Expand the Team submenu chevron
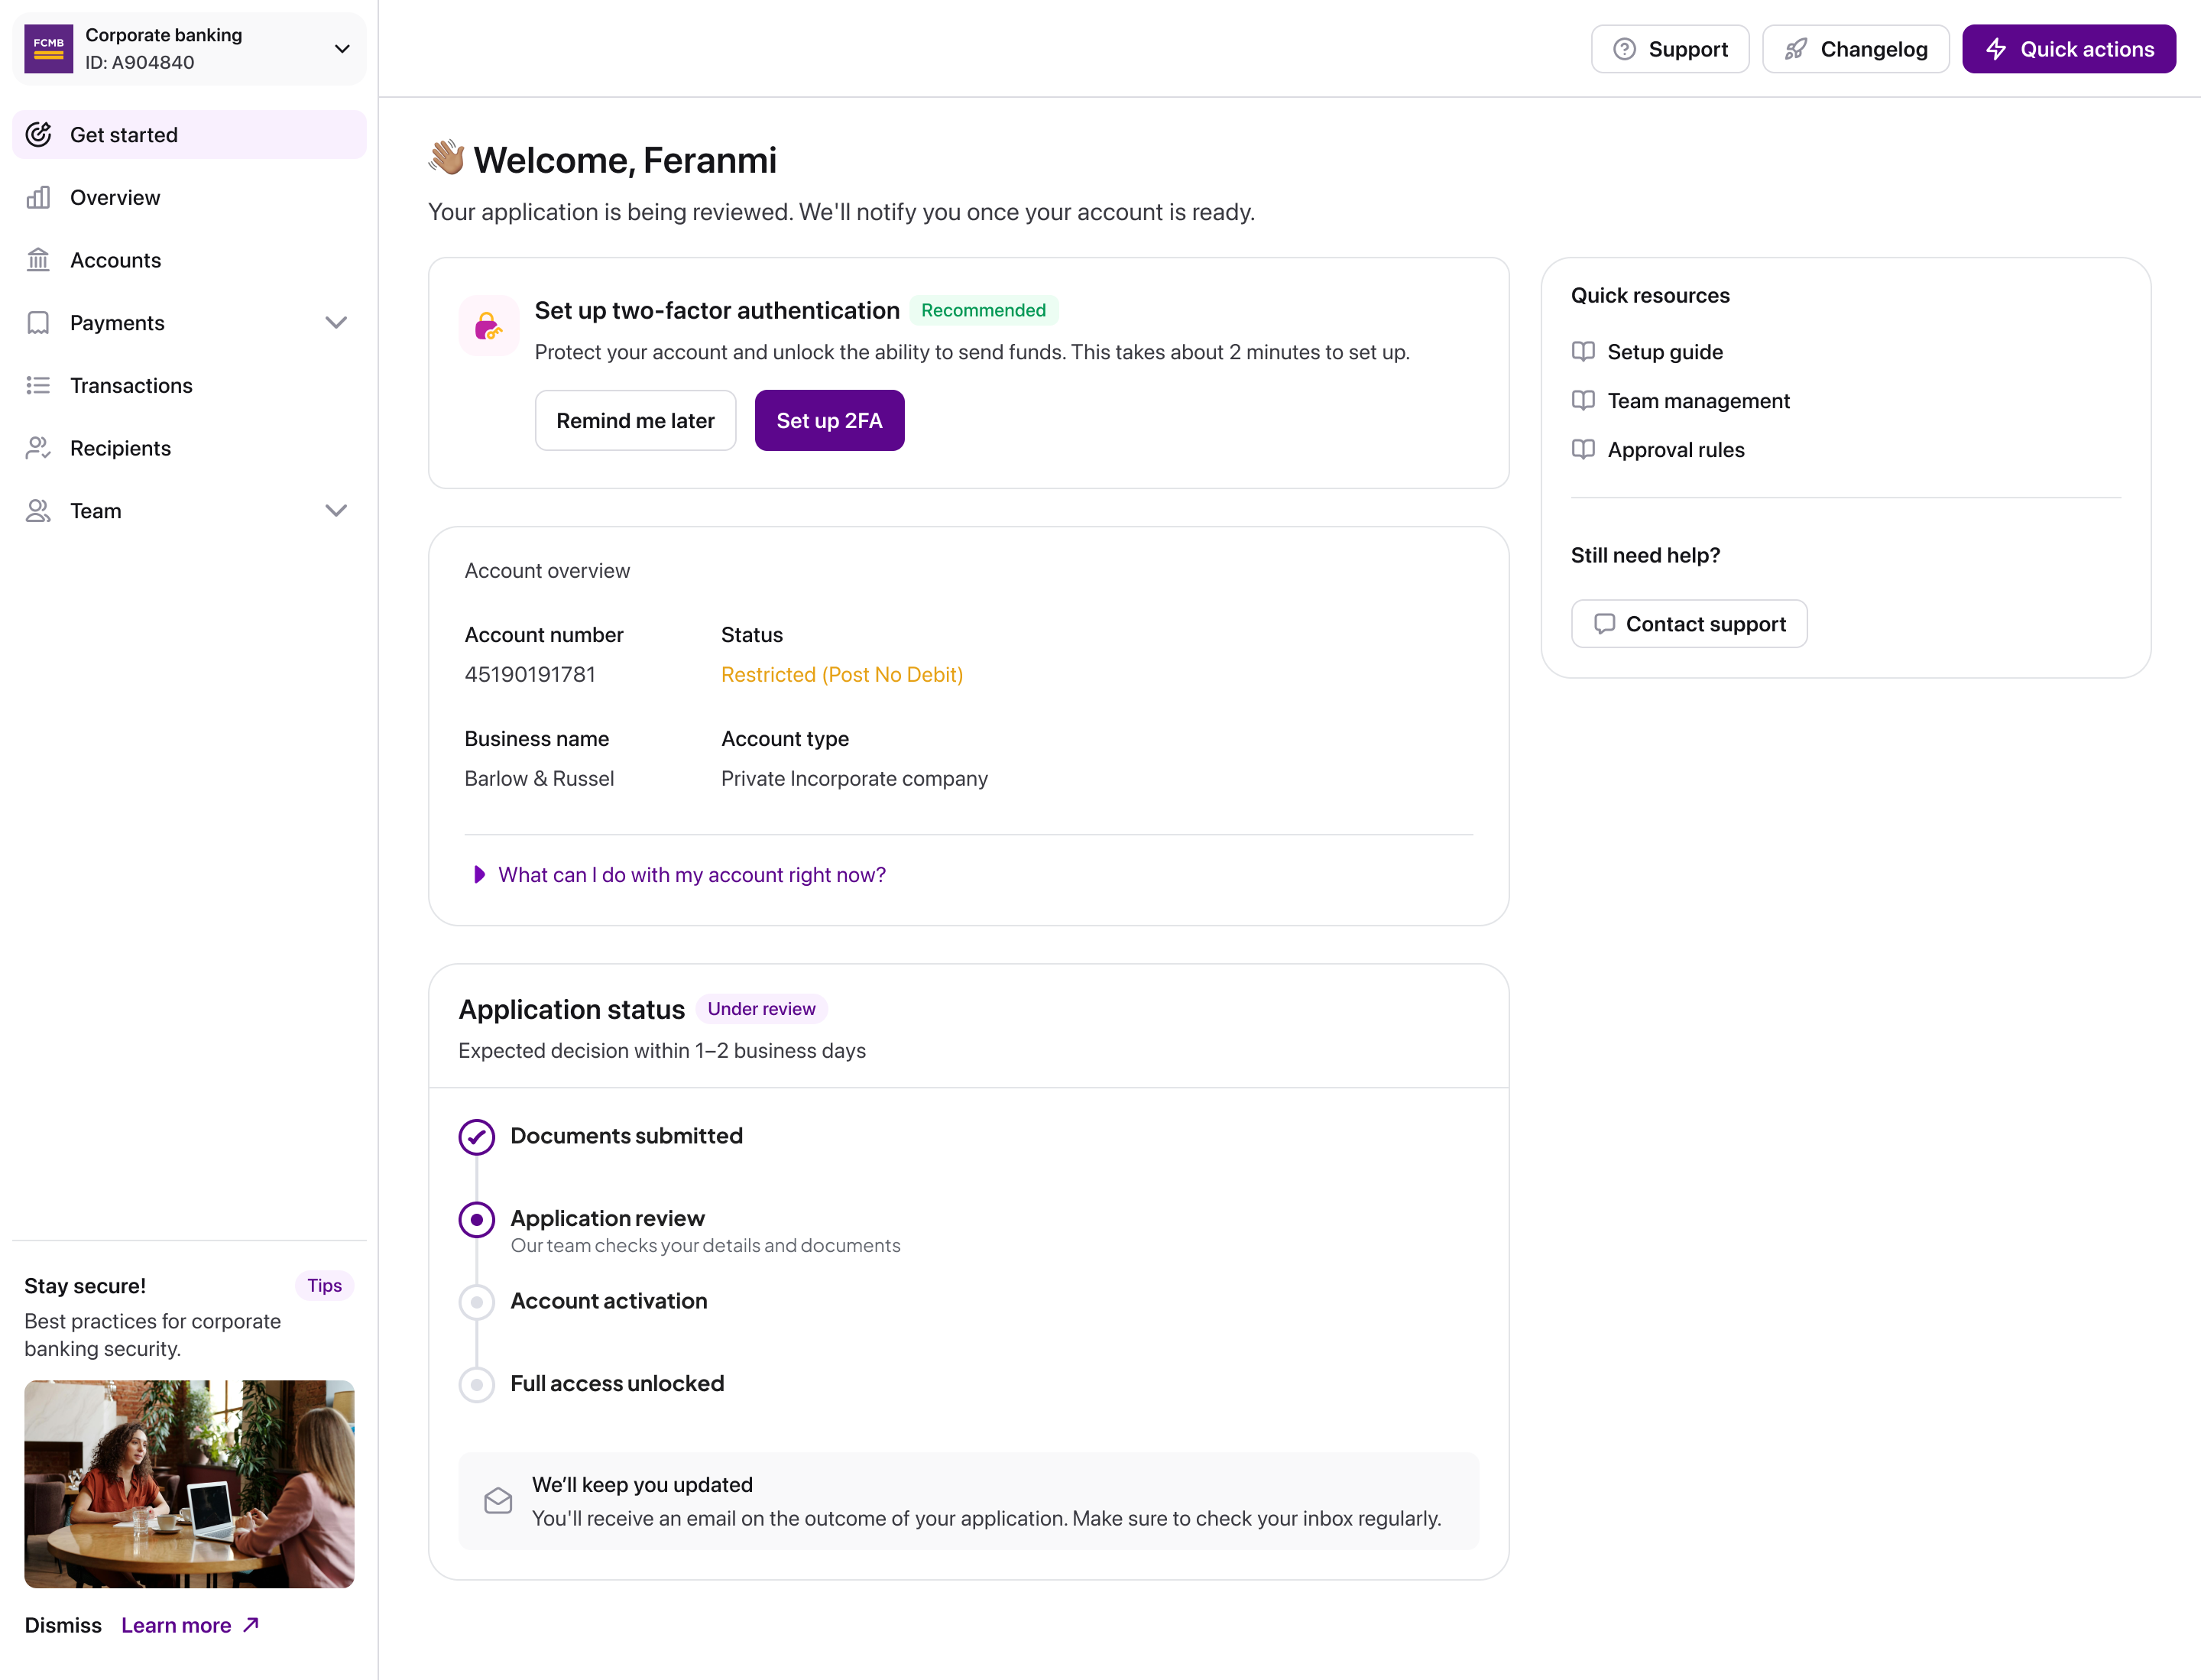The width and height of the screenshot is (2201, 1680). pyautogui.click(x=336, y=511)
